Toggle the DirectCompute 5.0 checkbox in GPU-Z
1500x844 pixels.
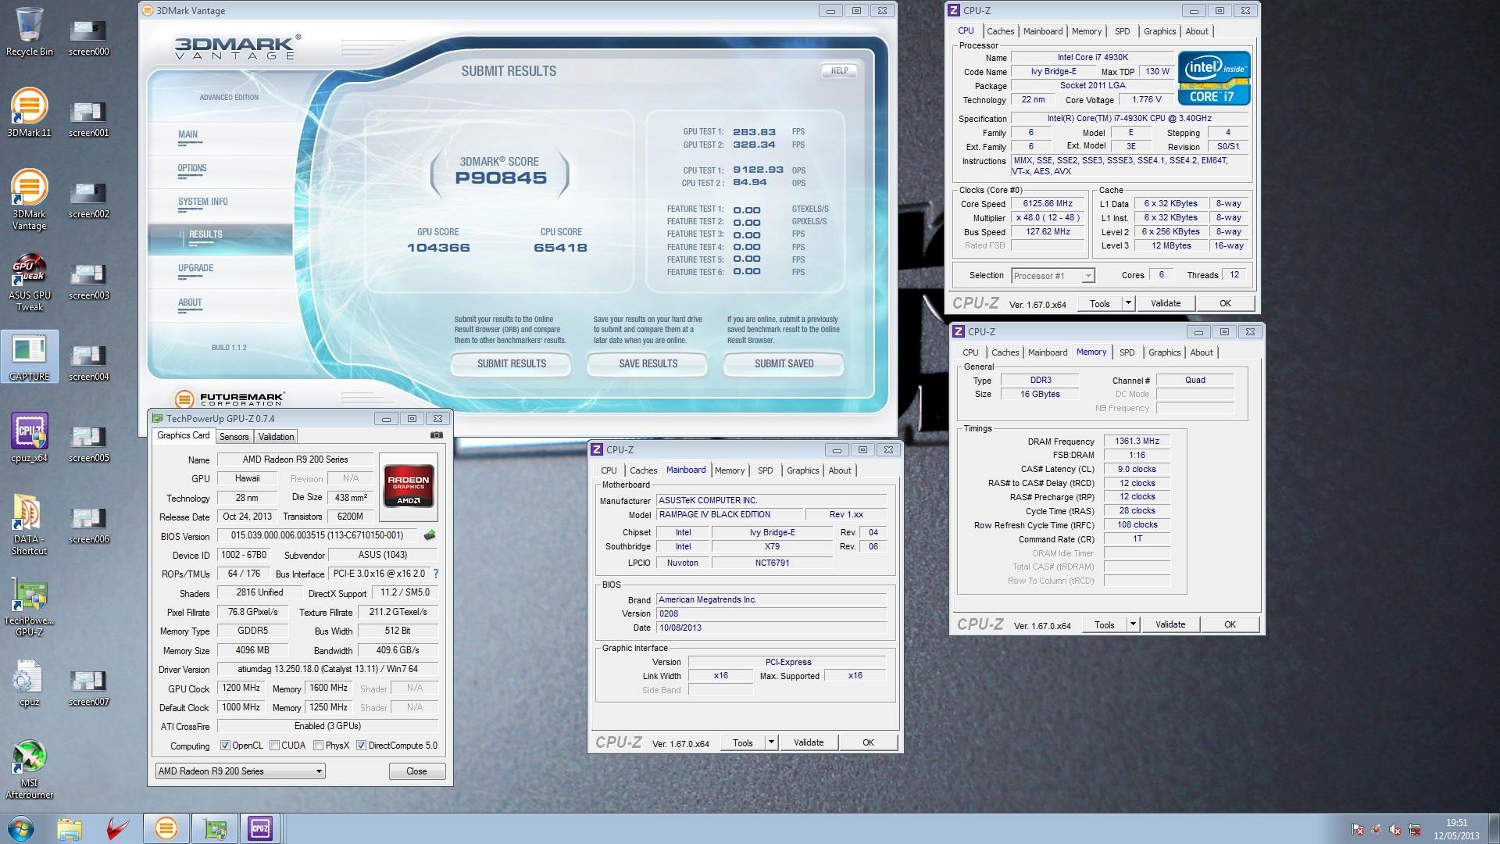point(361,745)
